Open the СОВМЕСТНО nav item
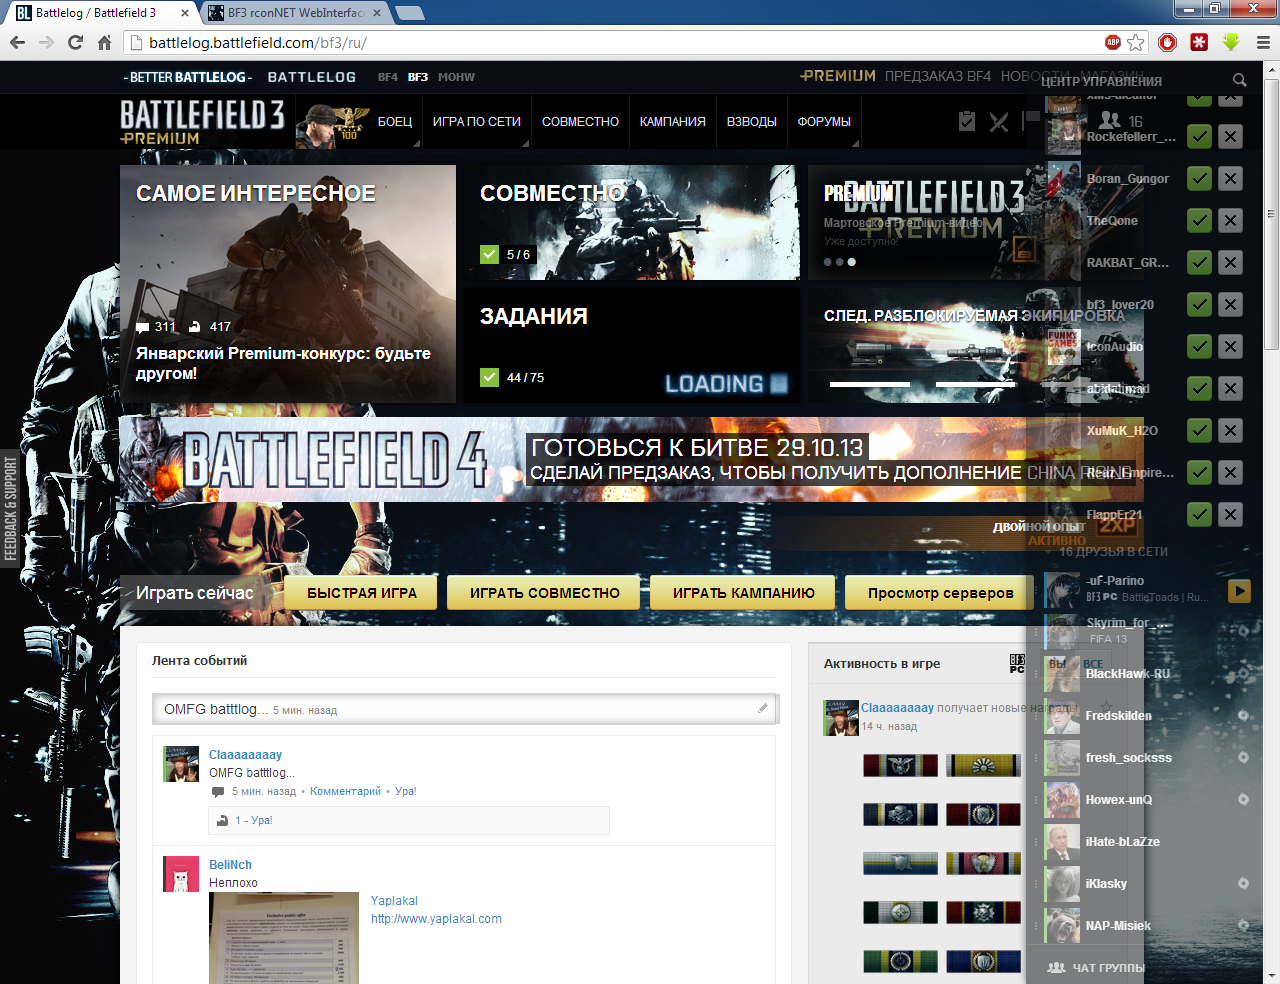This screenshot has height=984, width=1280. [x=580, y=121]
